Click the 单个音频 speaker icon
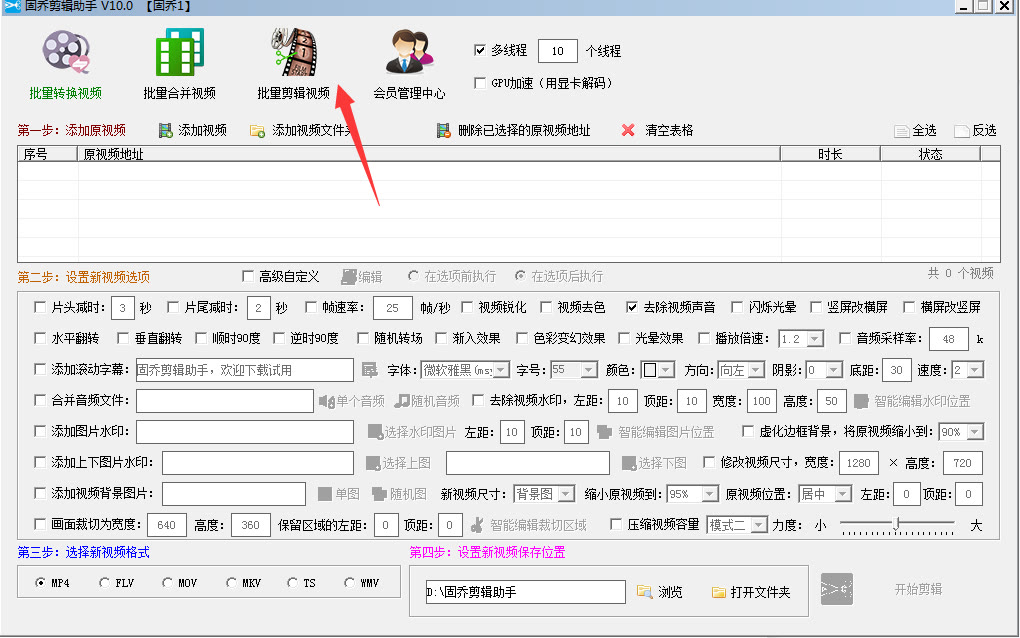This screenshot has height=638, width=1020. click(327, 401)
